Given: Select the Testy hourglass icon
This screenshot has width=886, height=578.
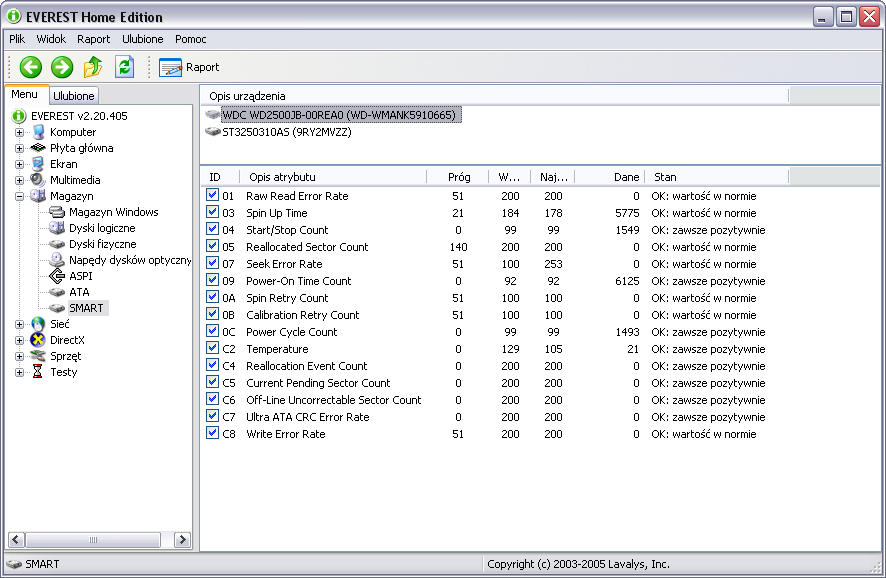Looking at the screenshot, I should (38, 372).
